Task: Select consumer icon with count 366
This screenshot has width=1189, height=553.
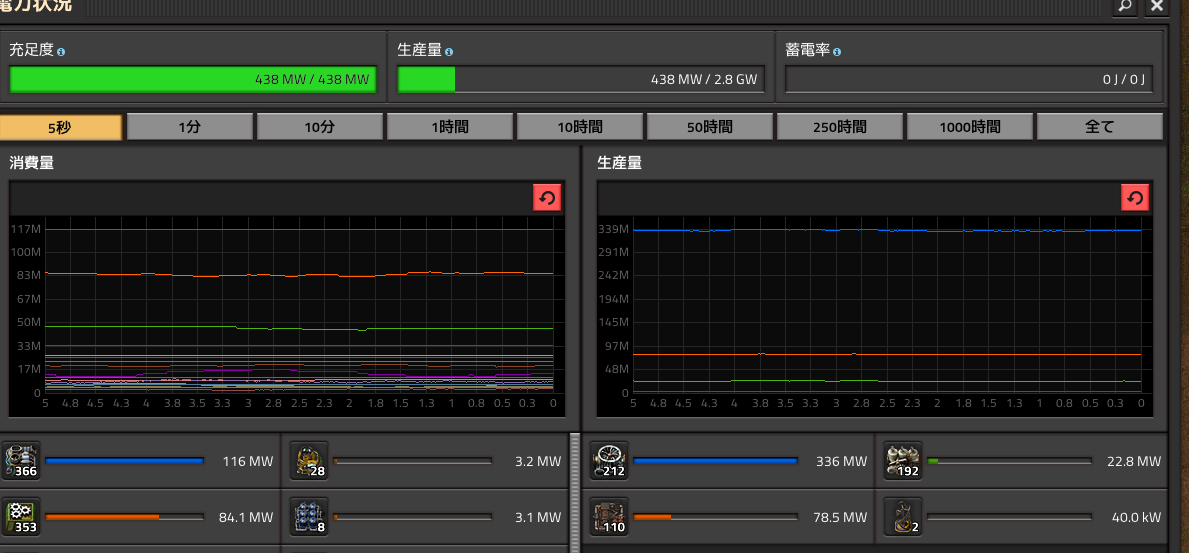Action: 20,460
